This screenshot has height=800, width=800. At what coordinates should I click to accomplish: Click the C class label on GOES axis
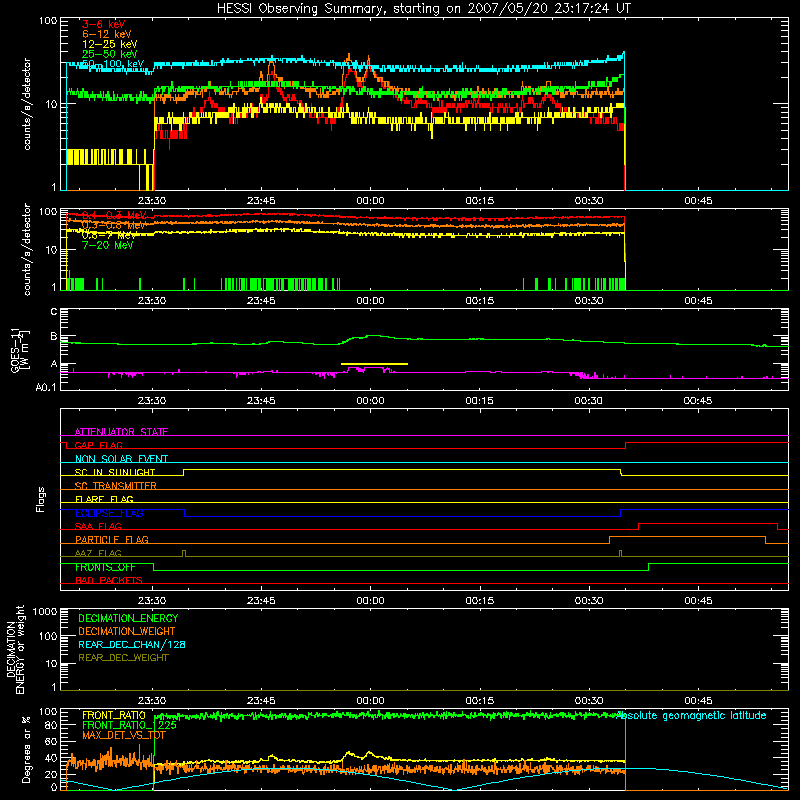(x=54, y=312)
